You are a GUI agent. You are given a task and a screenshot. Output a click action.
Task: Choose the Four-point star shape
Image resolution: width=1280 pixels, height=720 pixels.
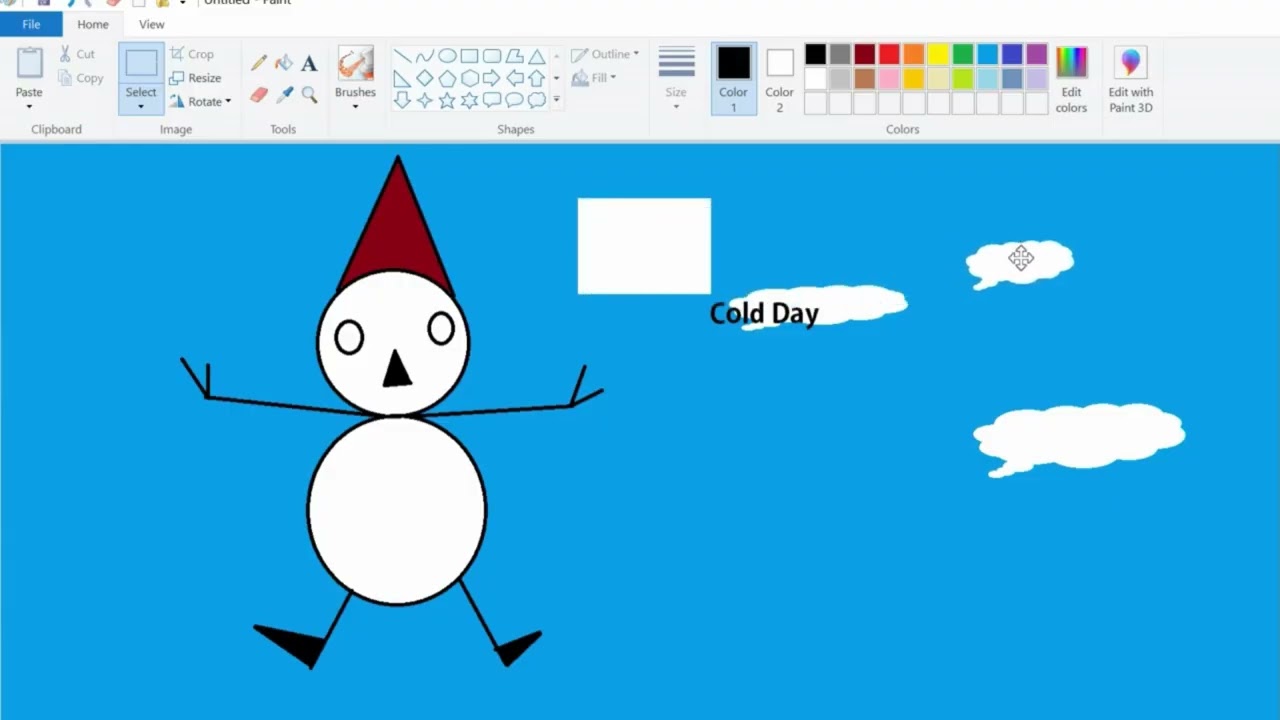[425, 100]
